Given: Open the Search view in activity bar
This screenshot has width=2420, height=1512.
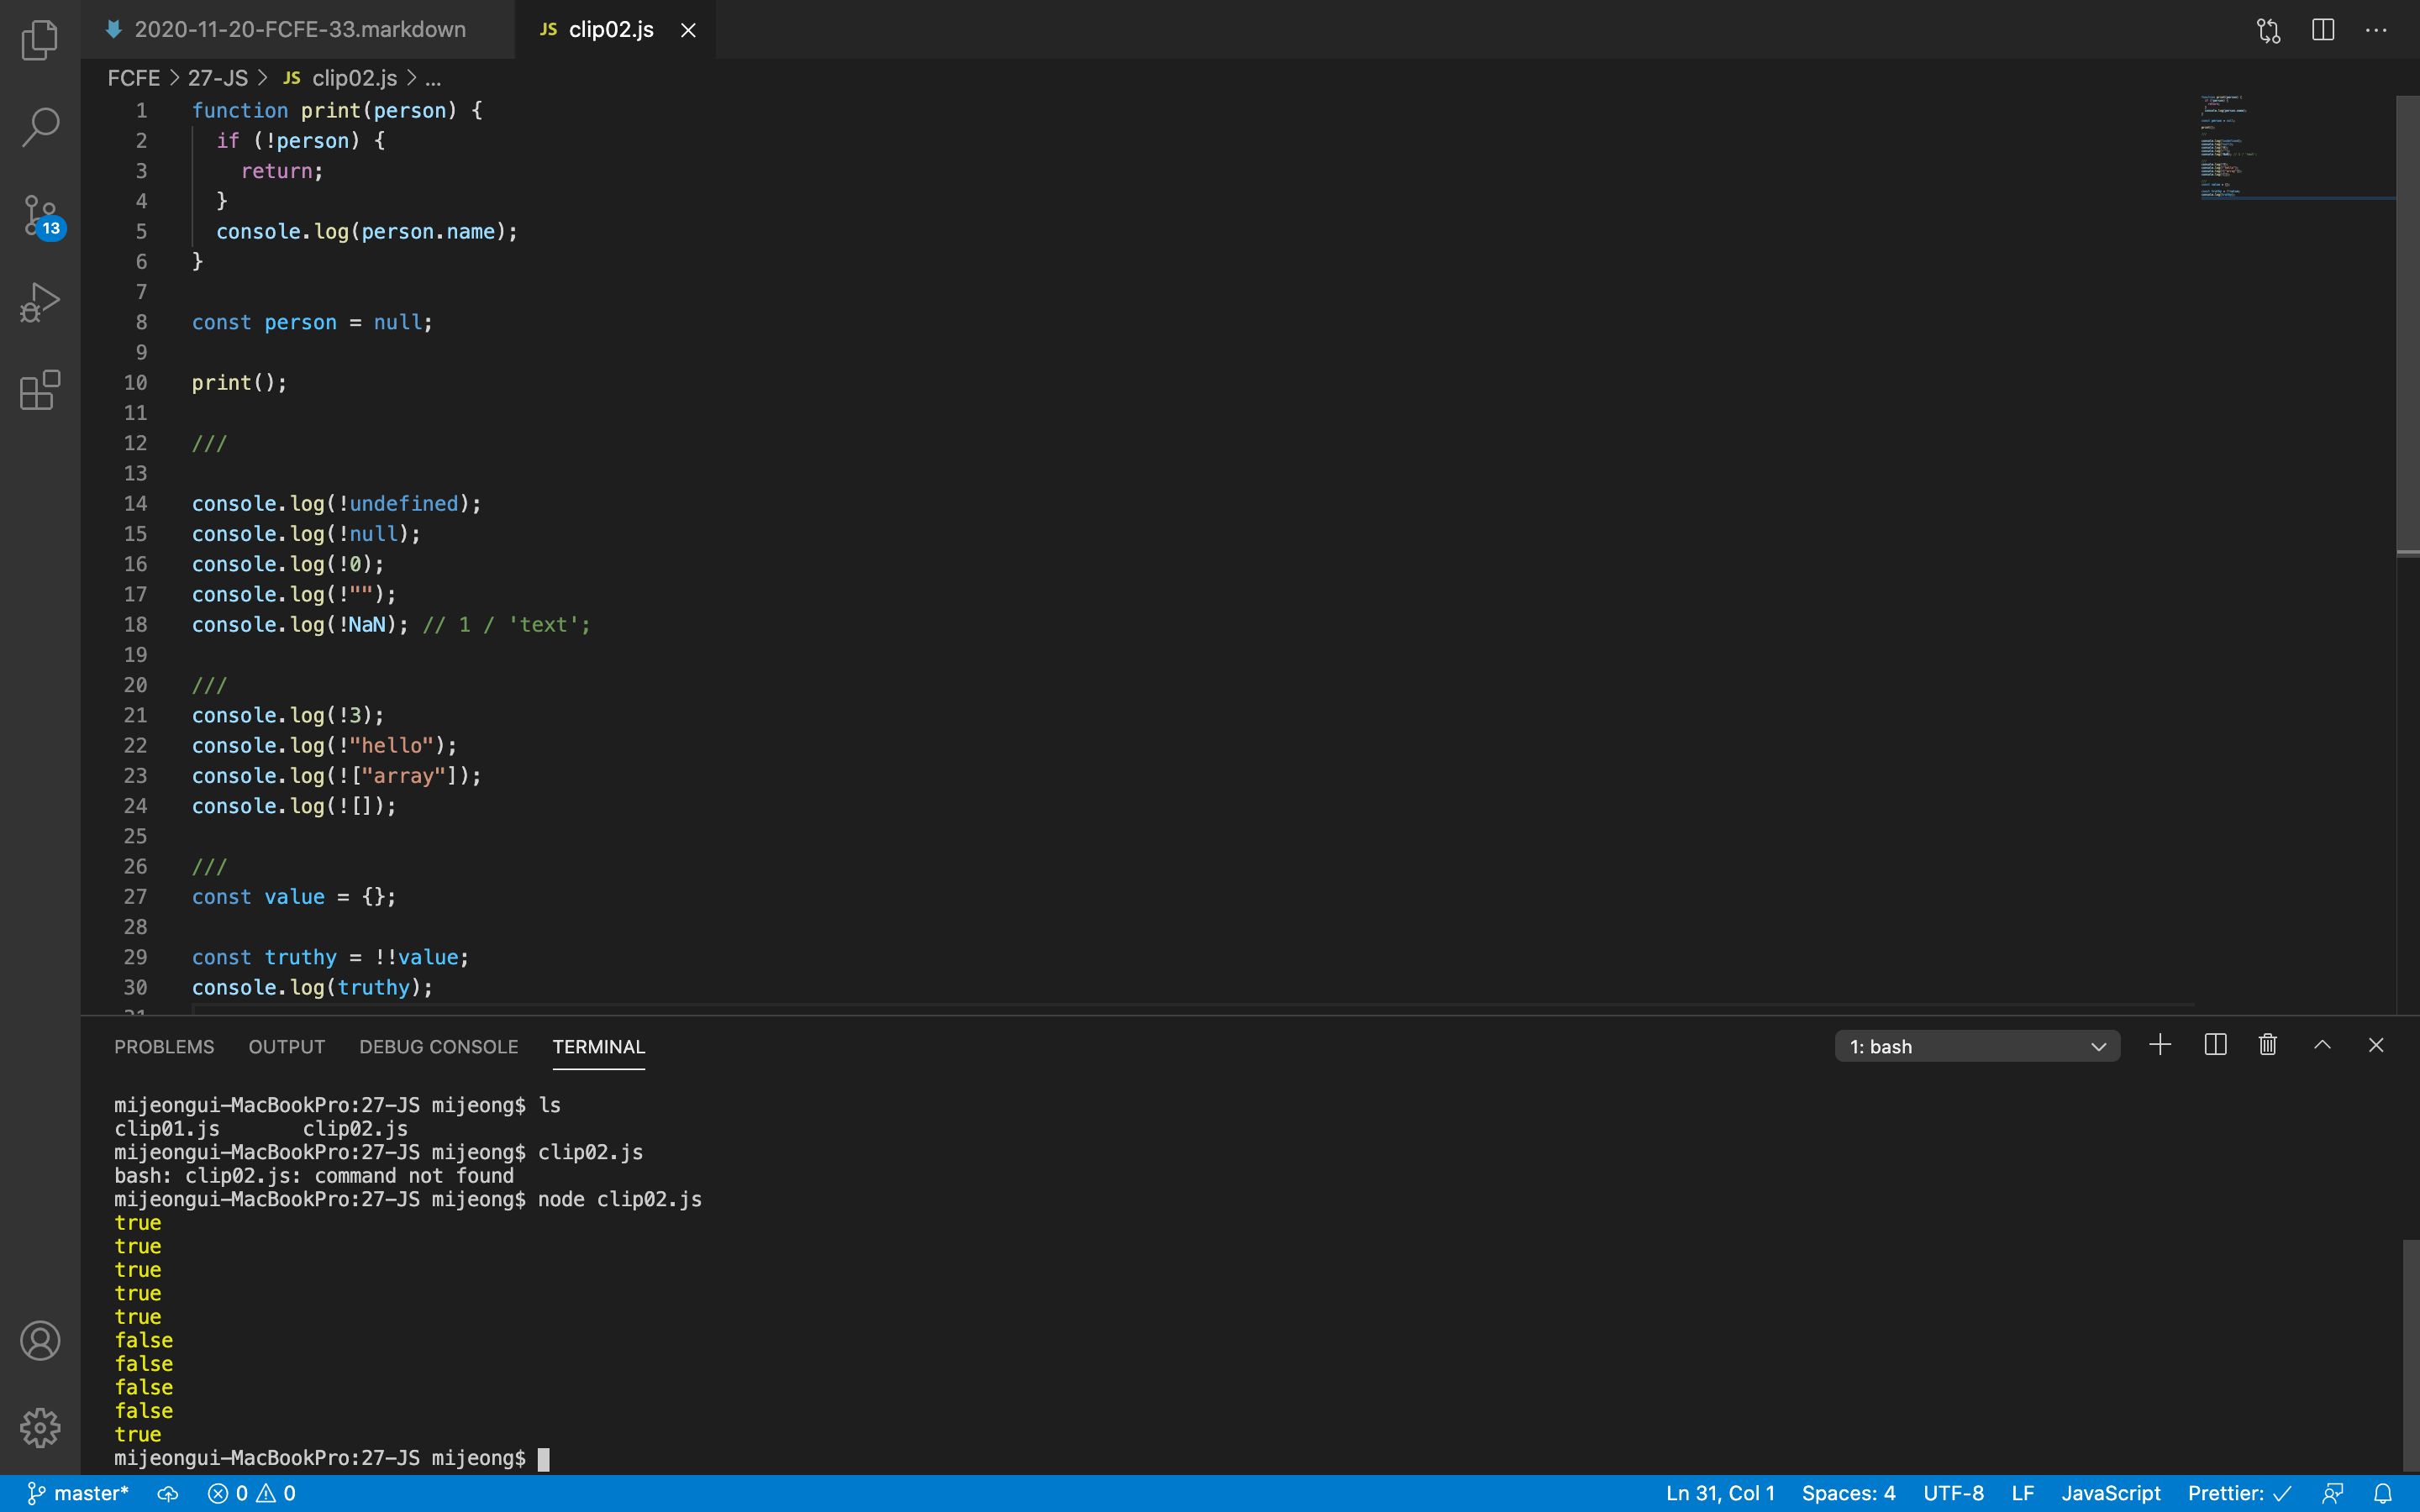Looking at the screenshot, I should [40, 127].
